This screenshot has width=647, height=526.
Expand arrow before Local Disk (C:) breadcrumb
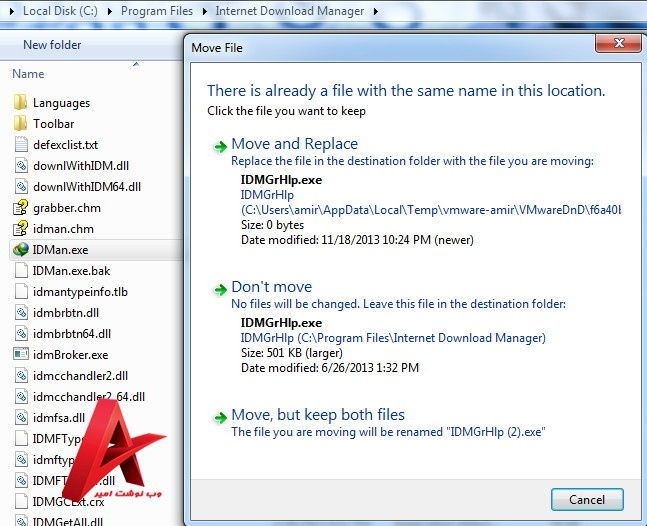pos(12,11)
